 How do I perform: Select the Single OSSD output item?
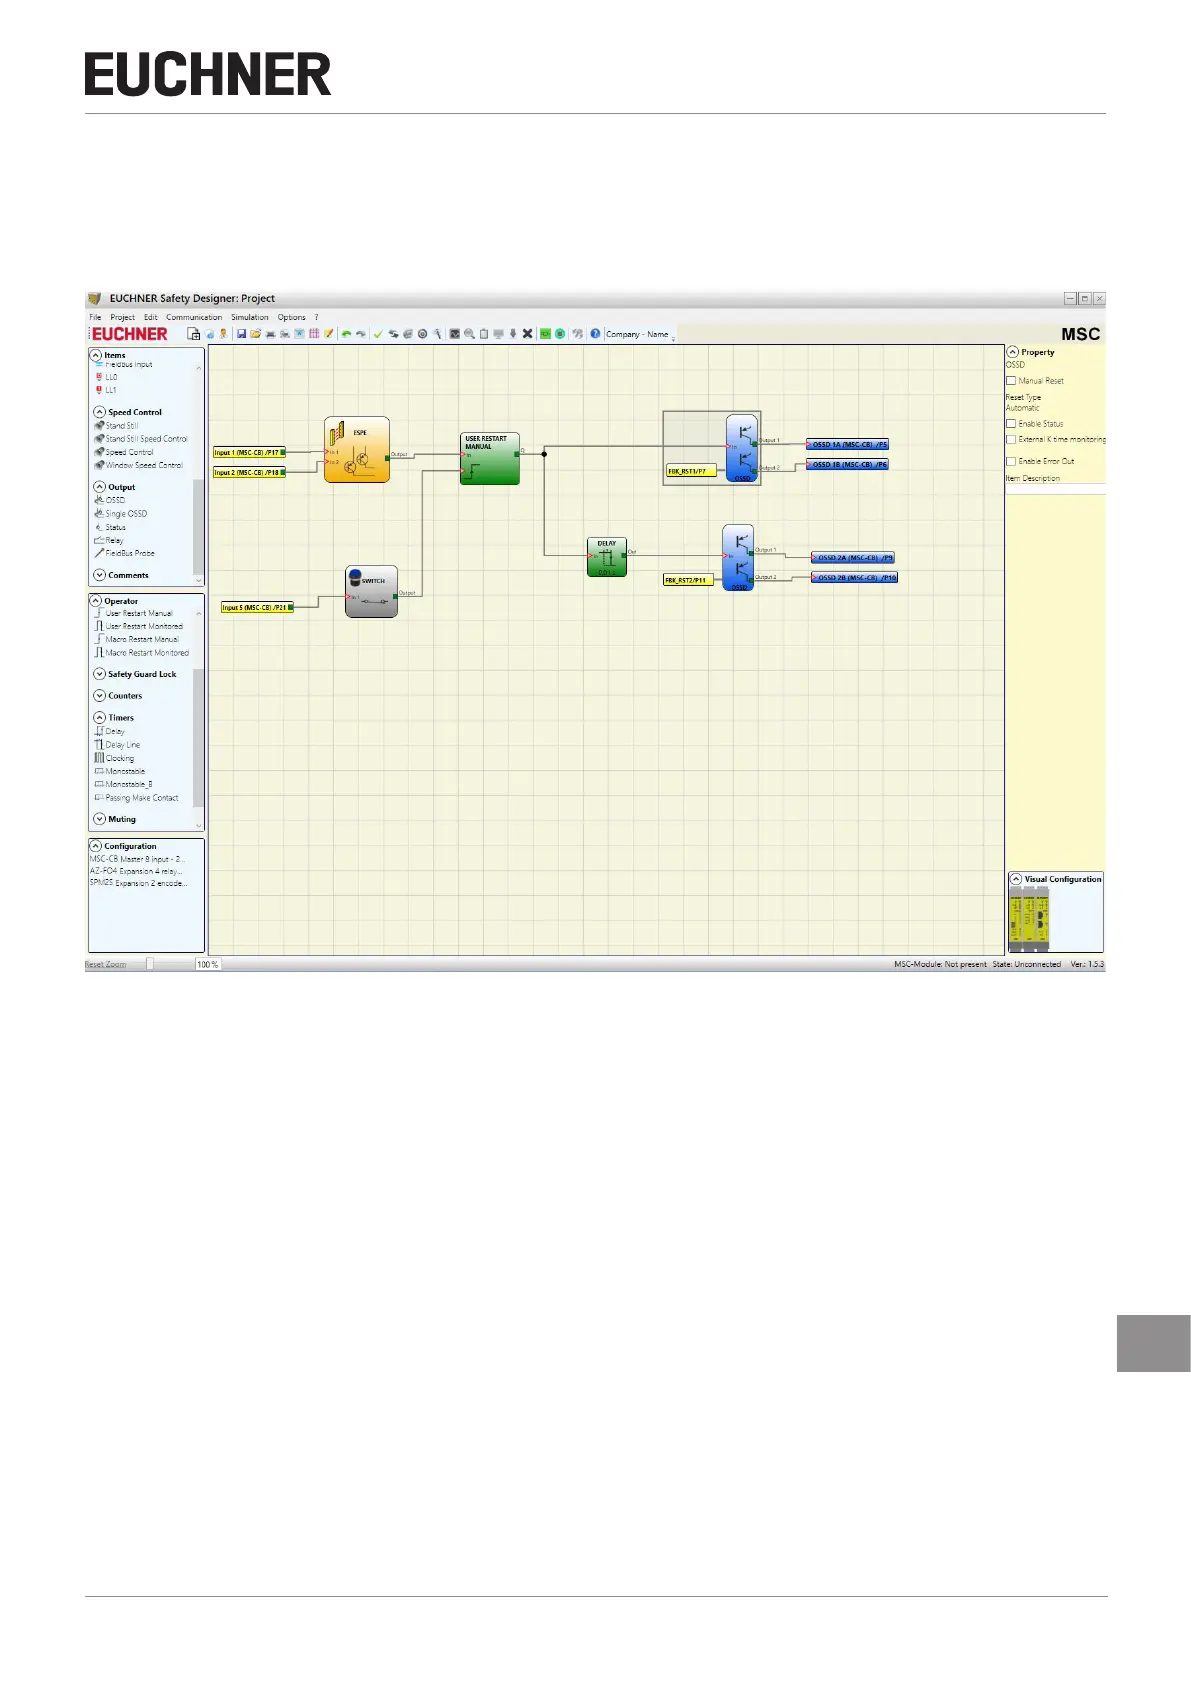pos(120,514)
